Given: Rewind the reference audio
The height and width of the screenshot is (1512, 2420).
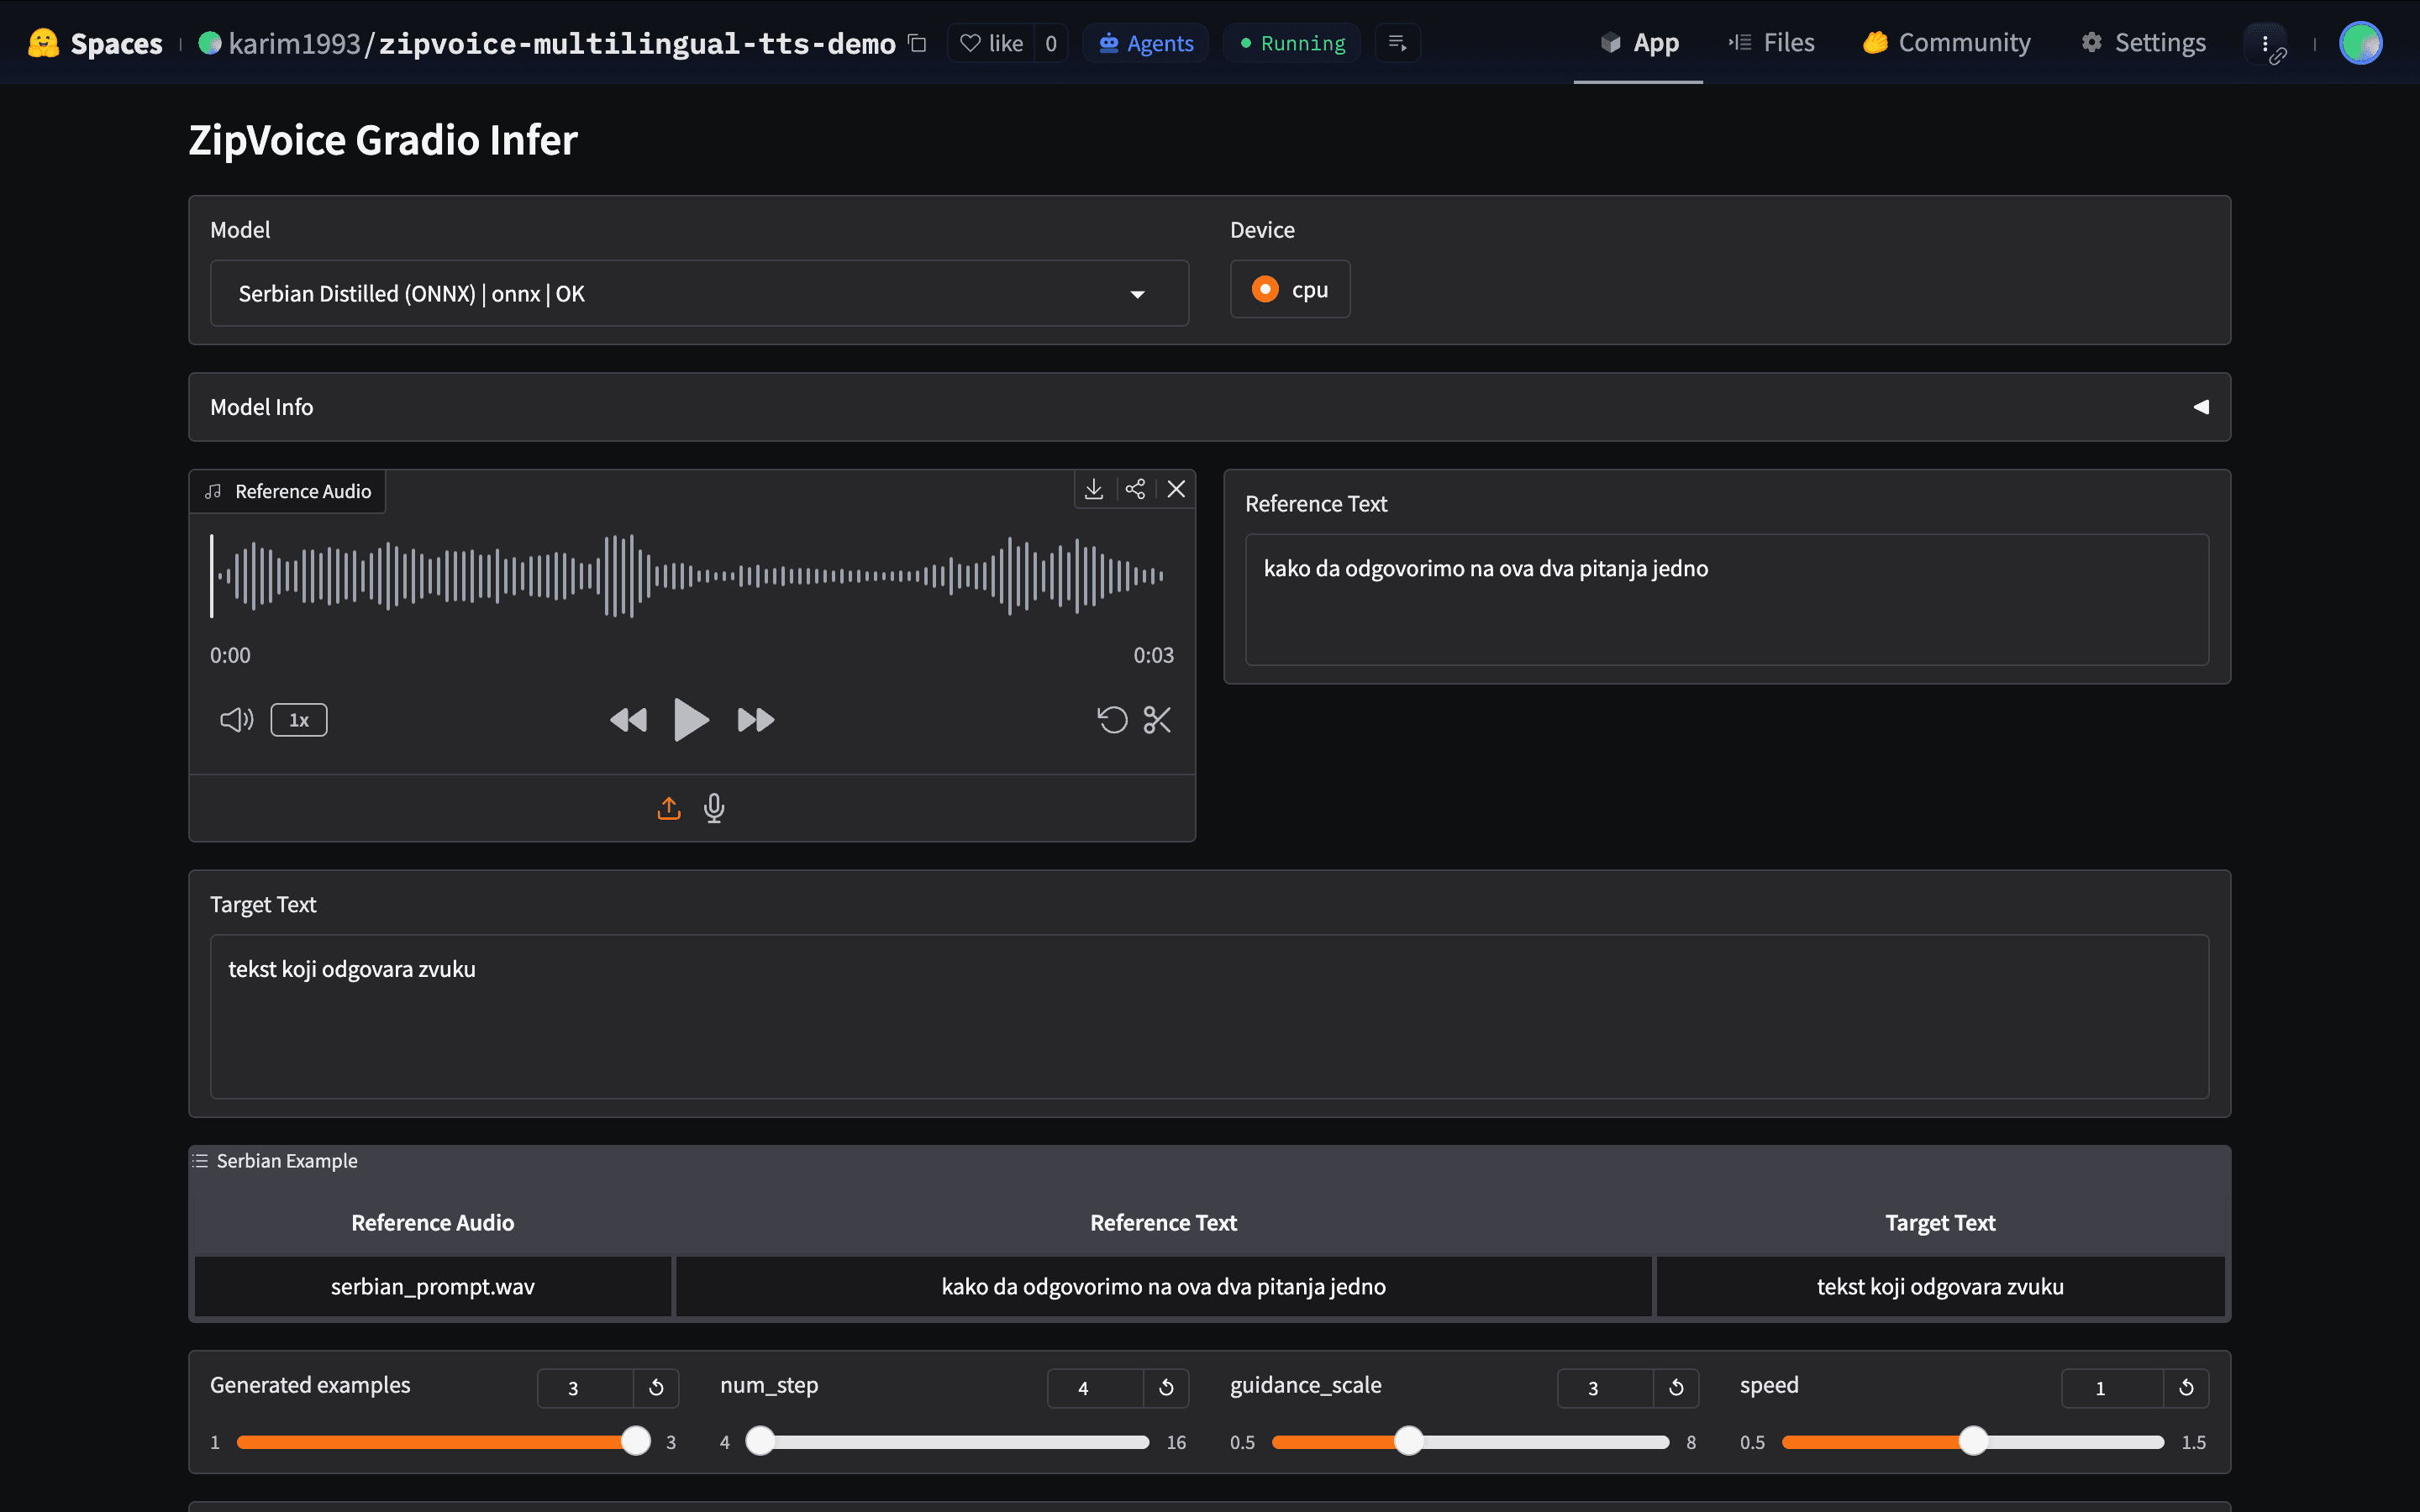Looking at the screenshot, I should point(629,720).
